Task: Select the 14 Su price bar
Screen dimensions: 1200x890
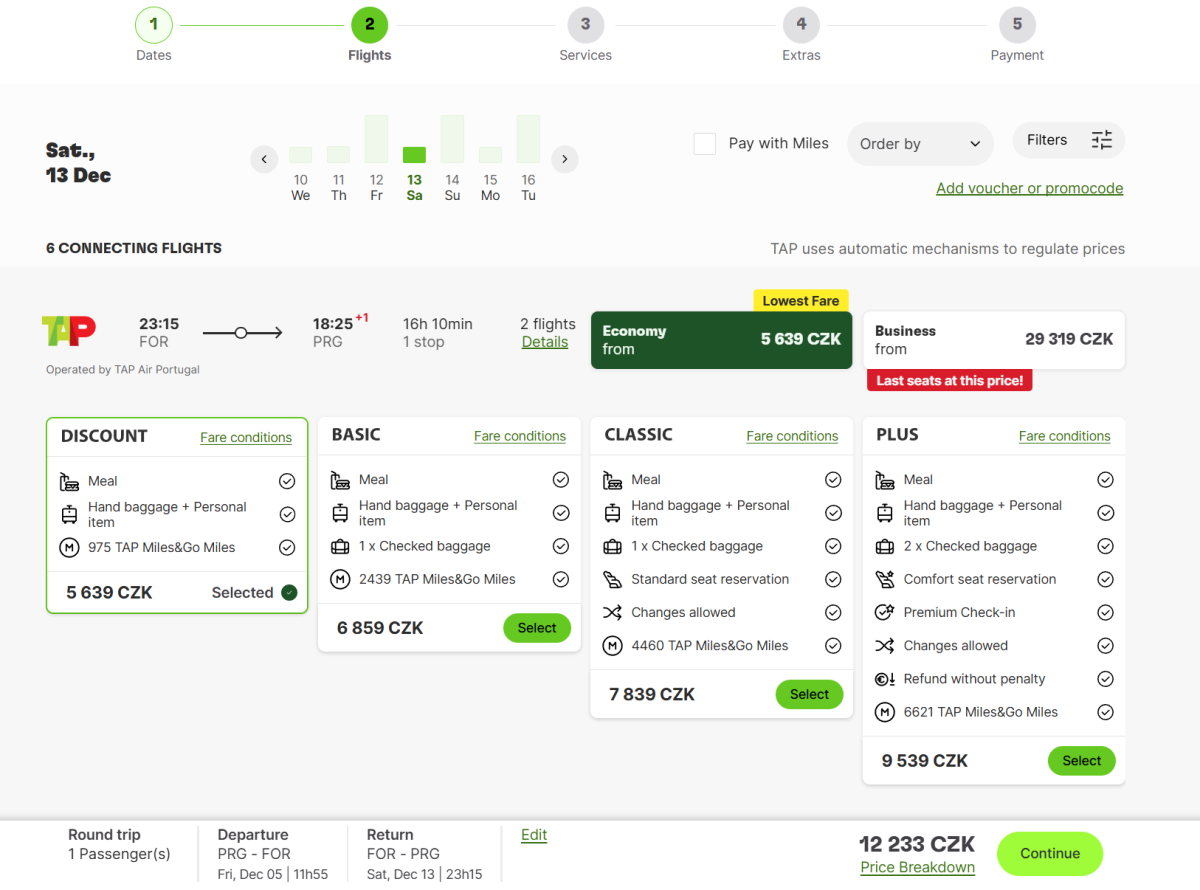Action: pyautogui.click(x=452, y=140)
